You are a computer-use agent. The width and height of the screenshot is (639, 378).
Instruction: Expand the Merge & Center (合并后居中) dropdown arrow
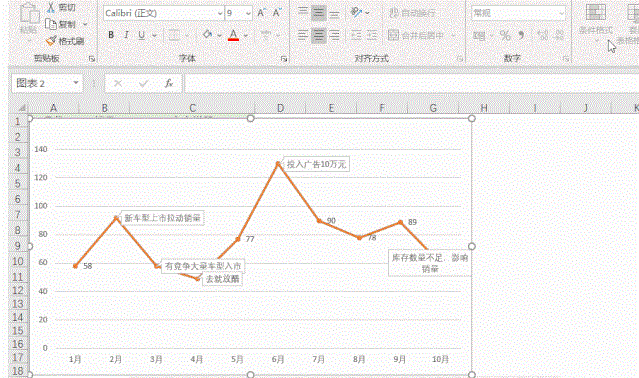[453, 35]
